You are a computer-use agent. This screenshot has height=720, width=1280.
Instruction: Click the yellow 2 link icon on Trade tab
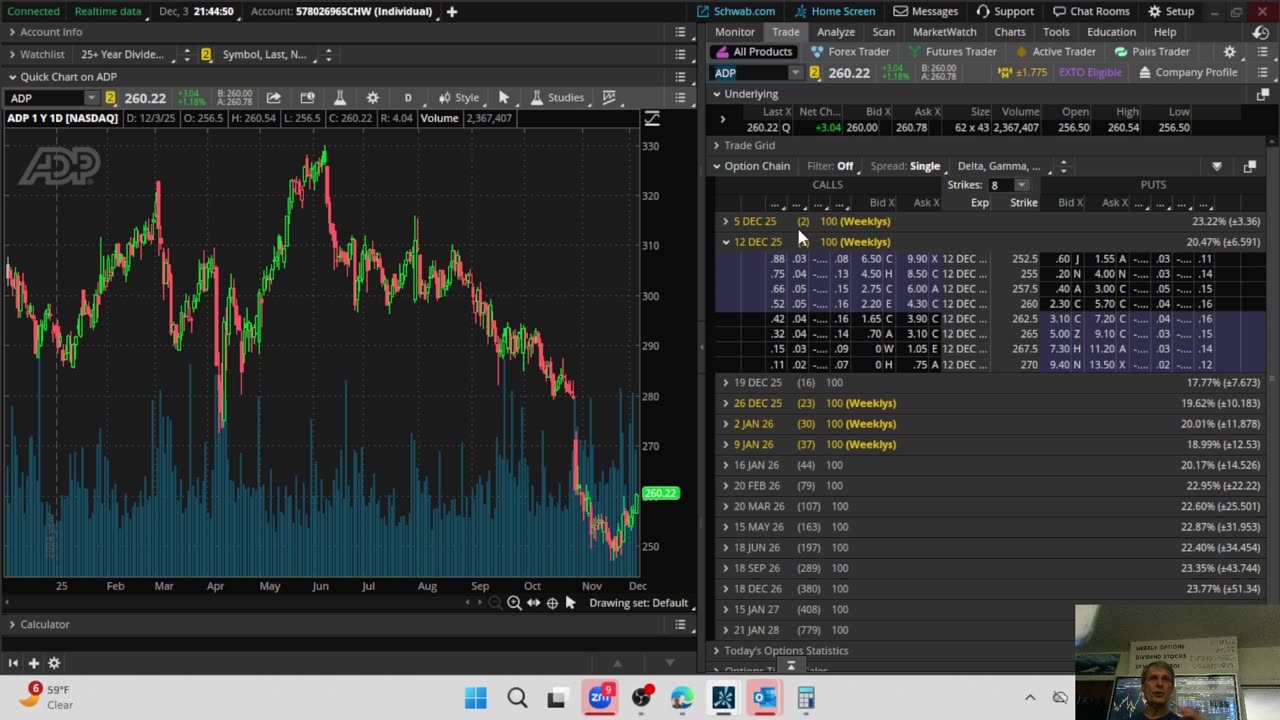coord(815,73)
